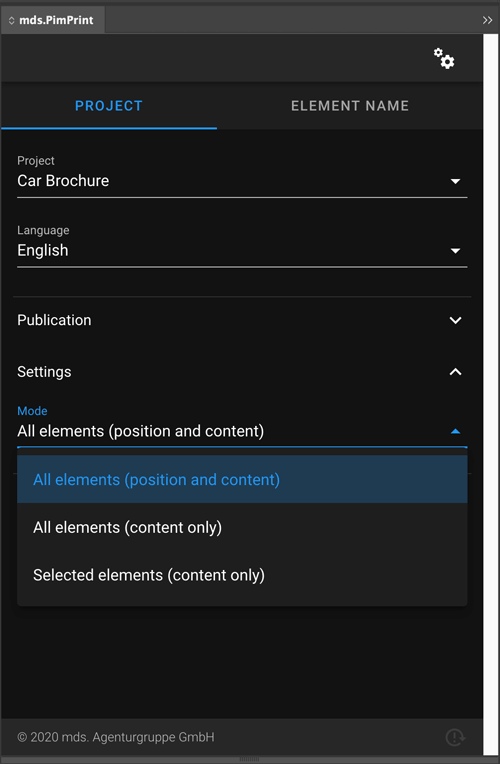Viewport: 500px width, 764px height.
Task: Open the Language dropdown showing English
Action: coord(242,250)
